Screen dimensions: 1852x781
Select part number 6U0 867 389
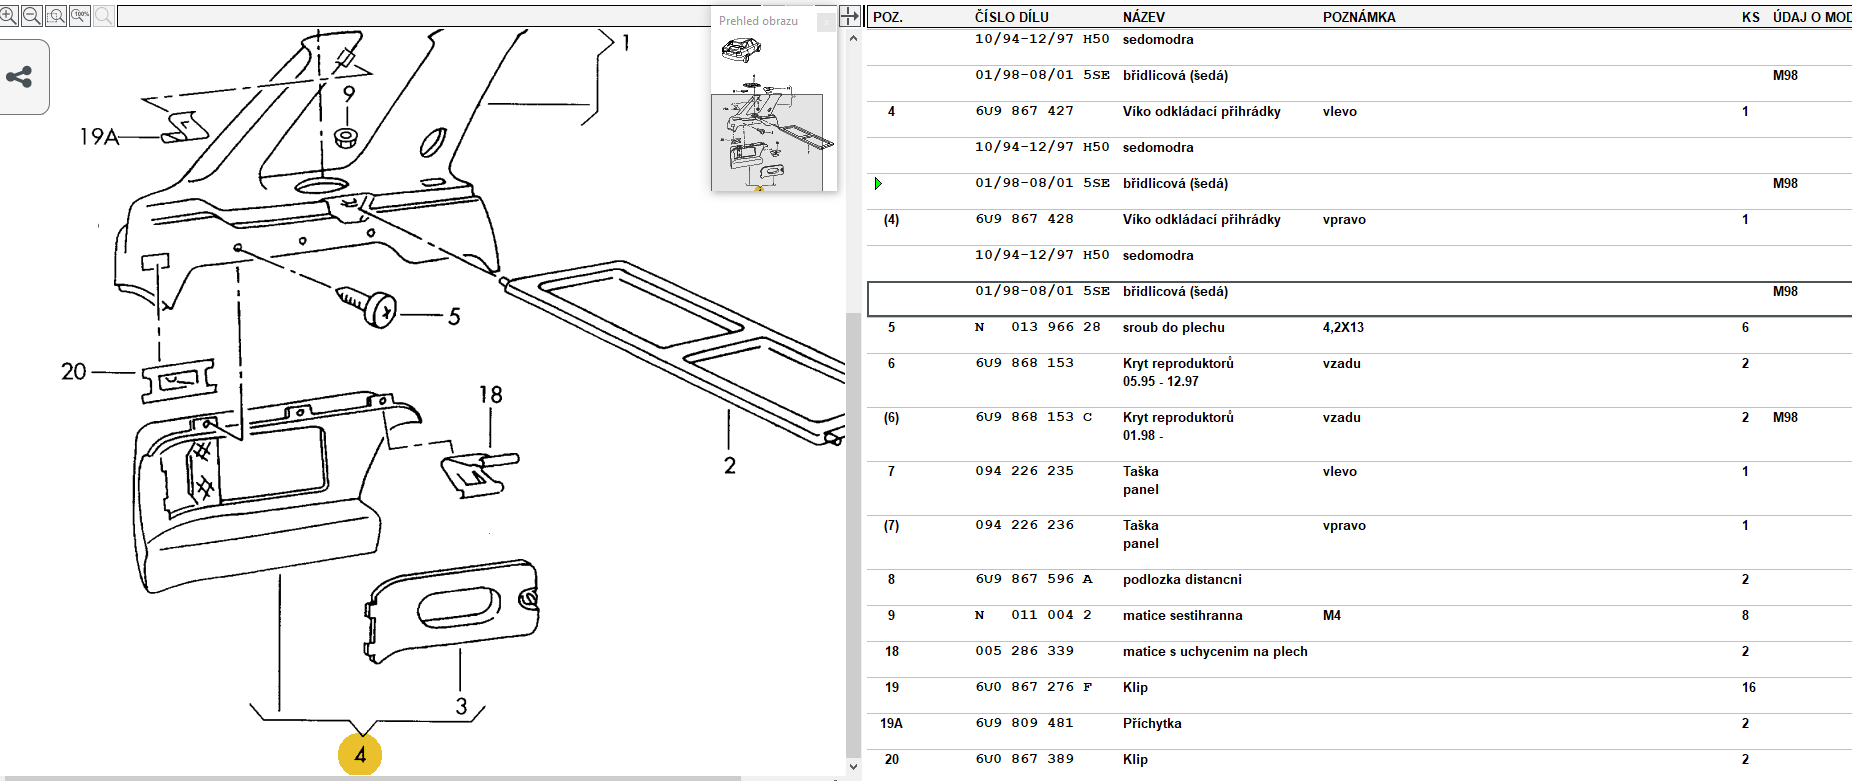pos(1025,759)
